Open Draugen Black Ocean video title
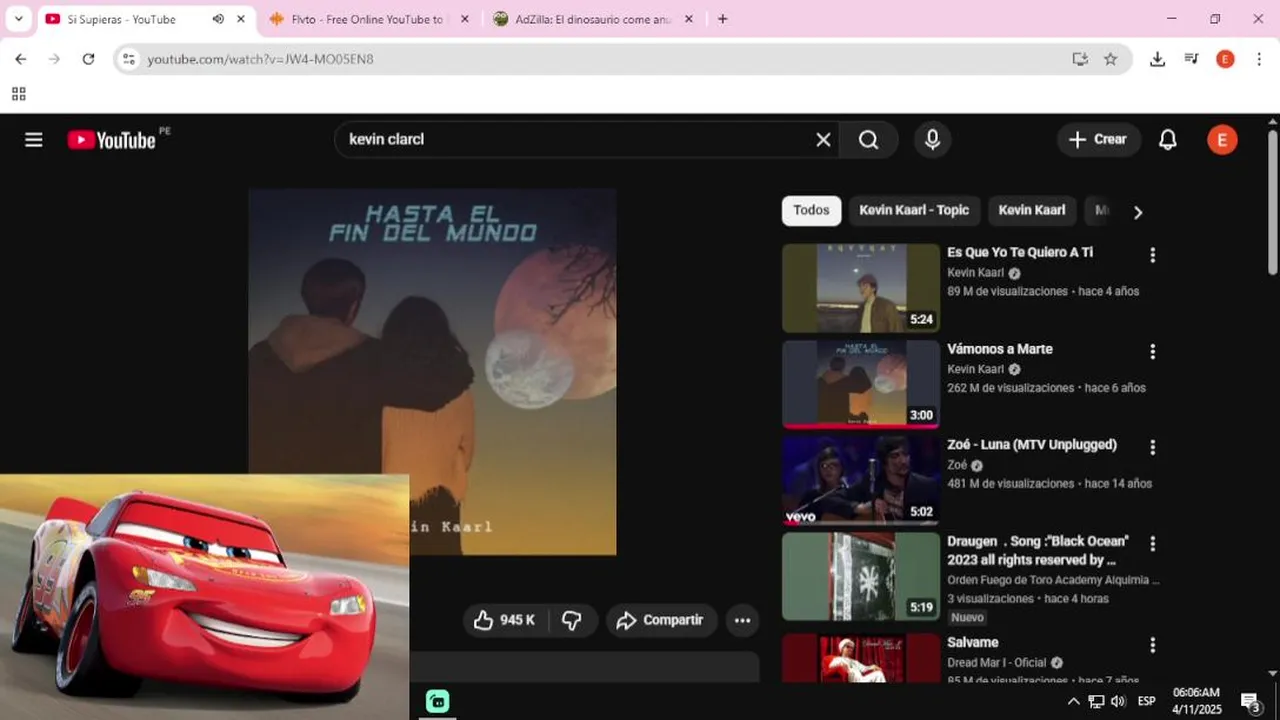Screen dimensions: 1280x720 pos(1037,550)
